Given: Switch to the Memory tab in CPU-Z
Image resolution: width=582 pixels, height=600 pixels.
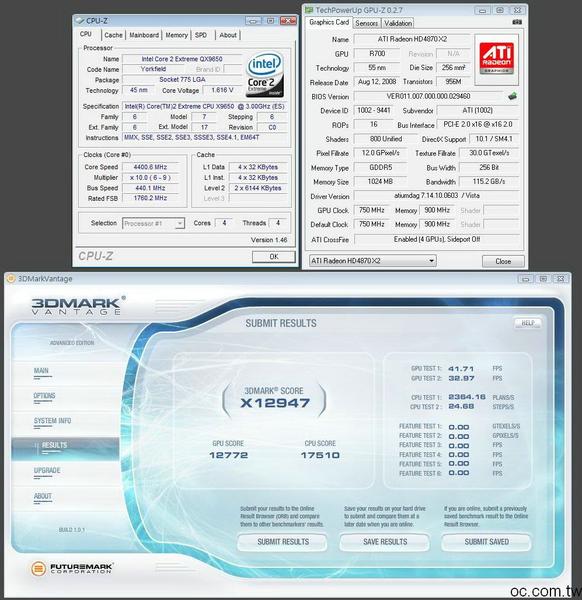Looking at the screenshot, I should pos(176,35).
